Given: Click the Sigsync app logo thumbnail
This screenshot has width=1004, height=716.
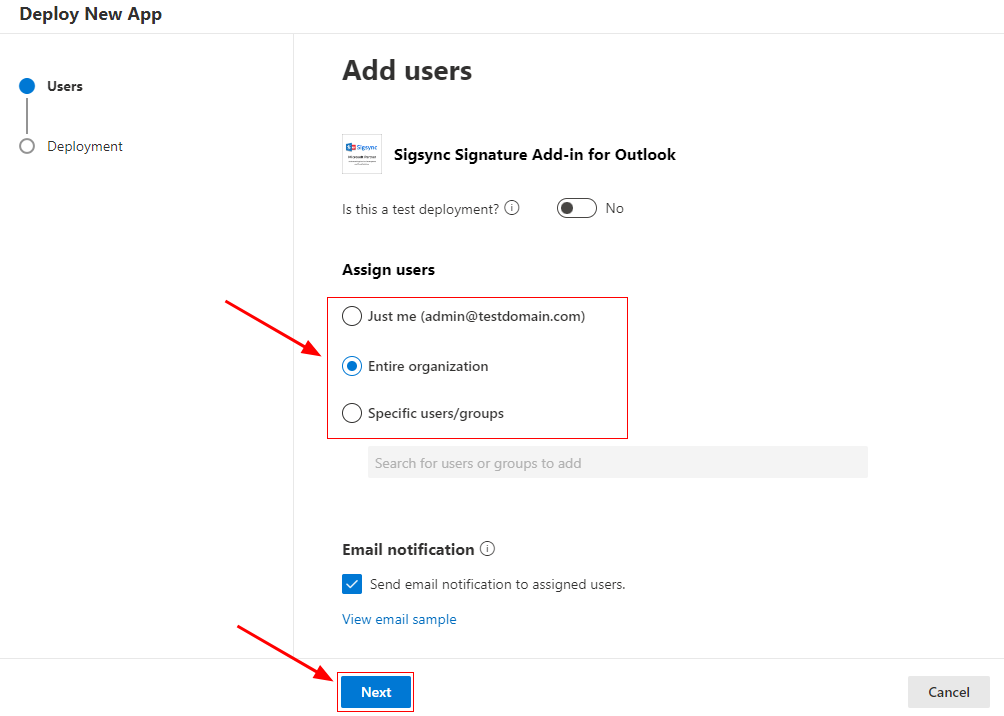Looking at the screenshot, I should [362, 154].
